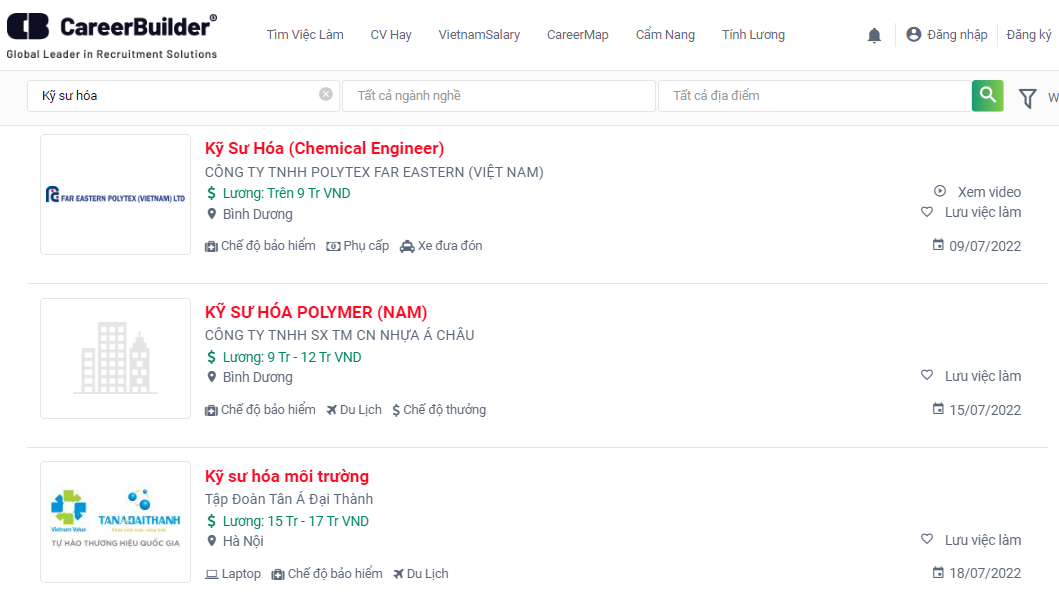
Task: Click the Xem video play icon
Action: pyautogui.click(x=939, y=191)
